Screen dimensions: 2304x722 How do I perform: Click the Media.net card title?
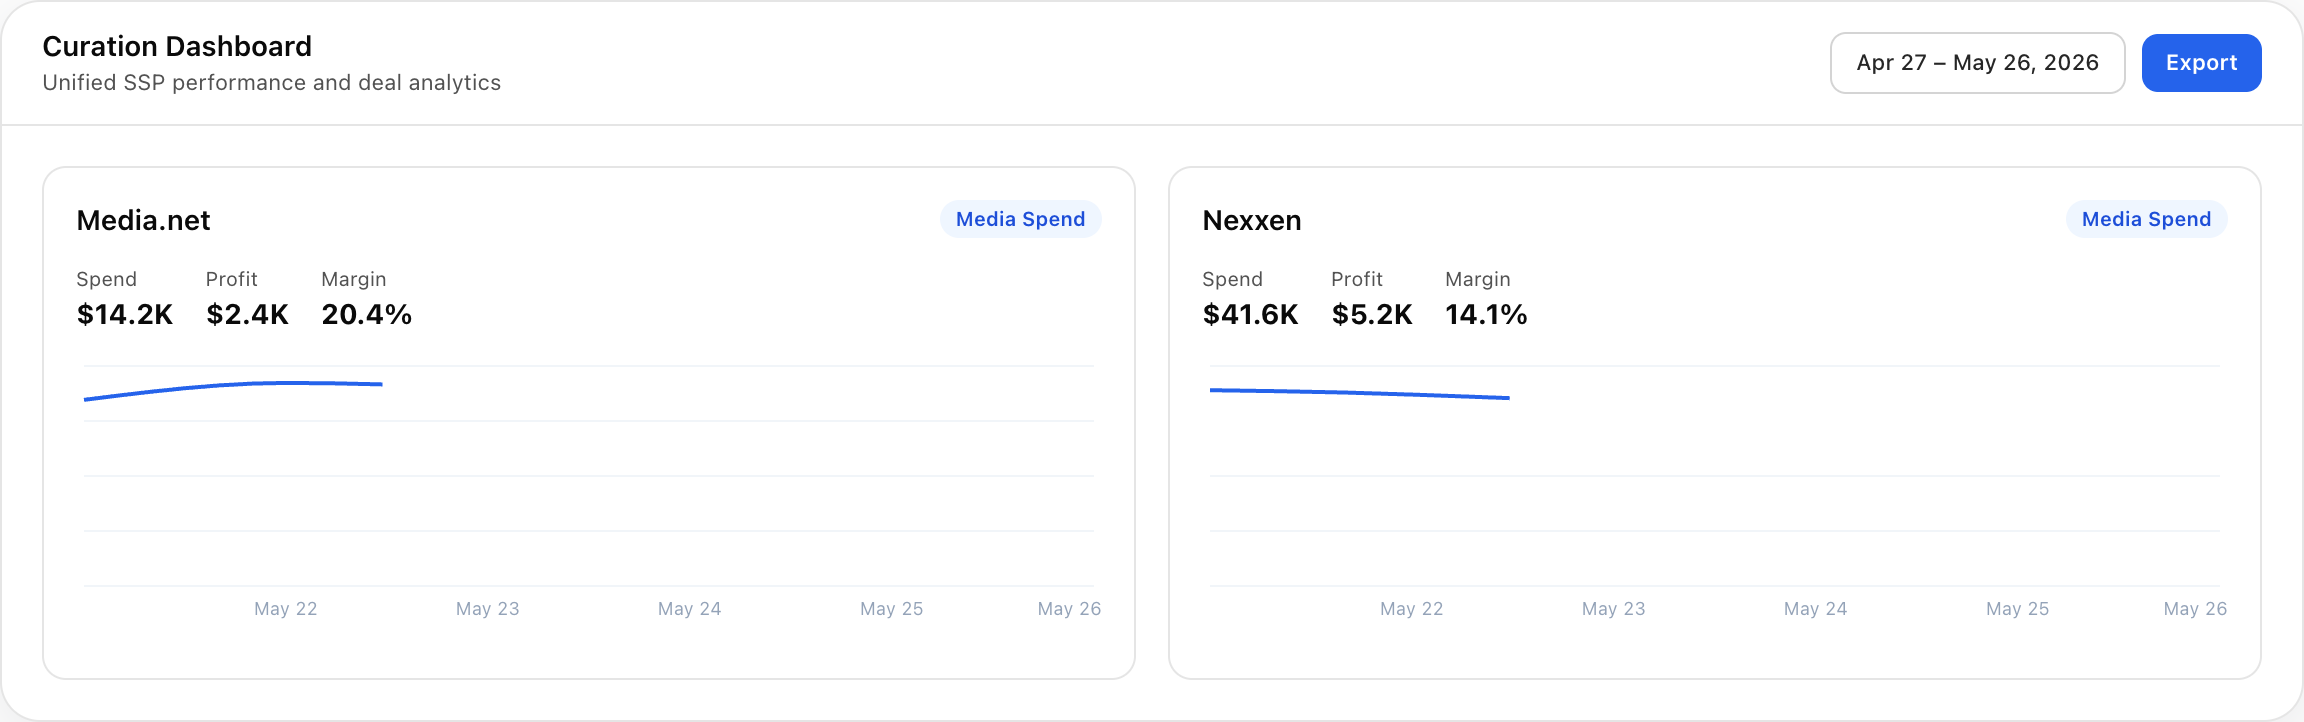[x=143, y=220]
